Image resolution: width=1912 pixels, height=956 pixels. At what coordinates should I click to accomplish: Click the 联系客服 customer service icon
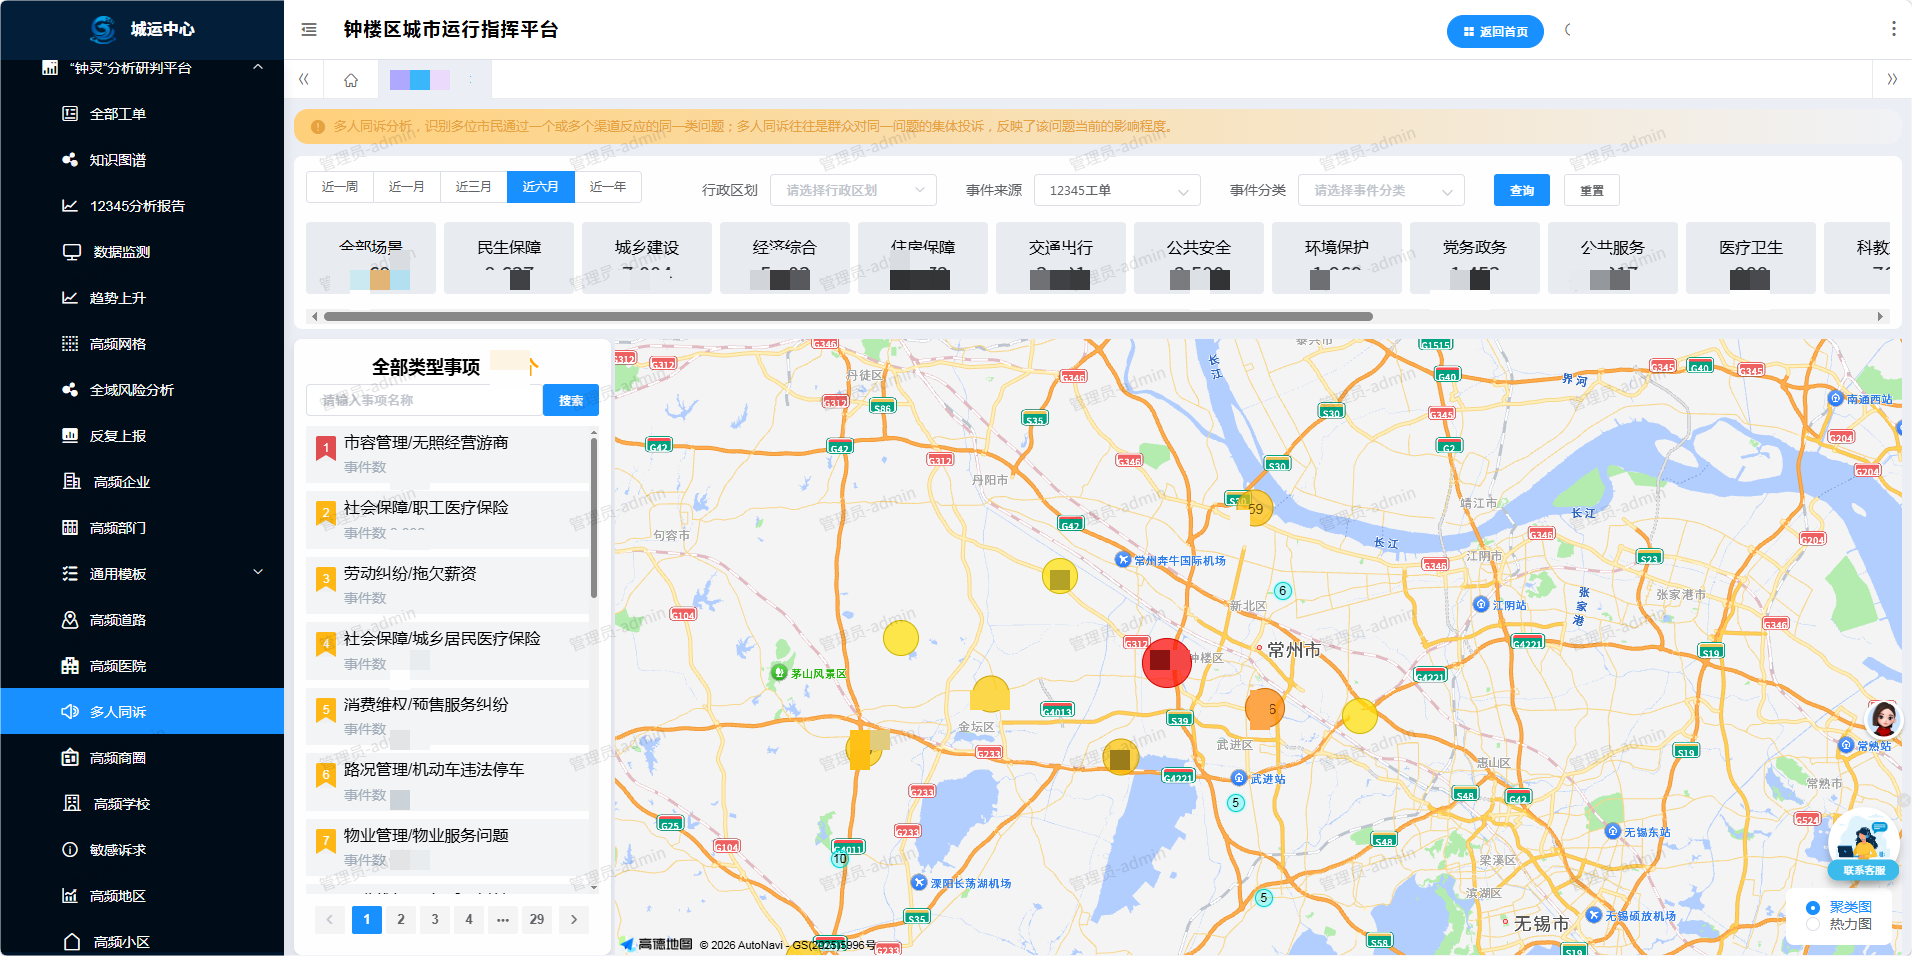click(1863, 847)
